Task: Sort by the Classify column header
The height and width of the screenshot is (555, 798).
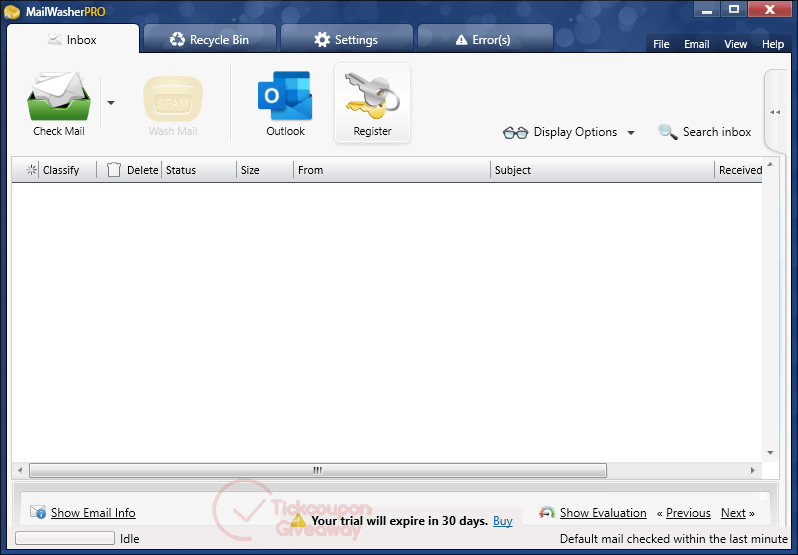Action: [61, 170]
